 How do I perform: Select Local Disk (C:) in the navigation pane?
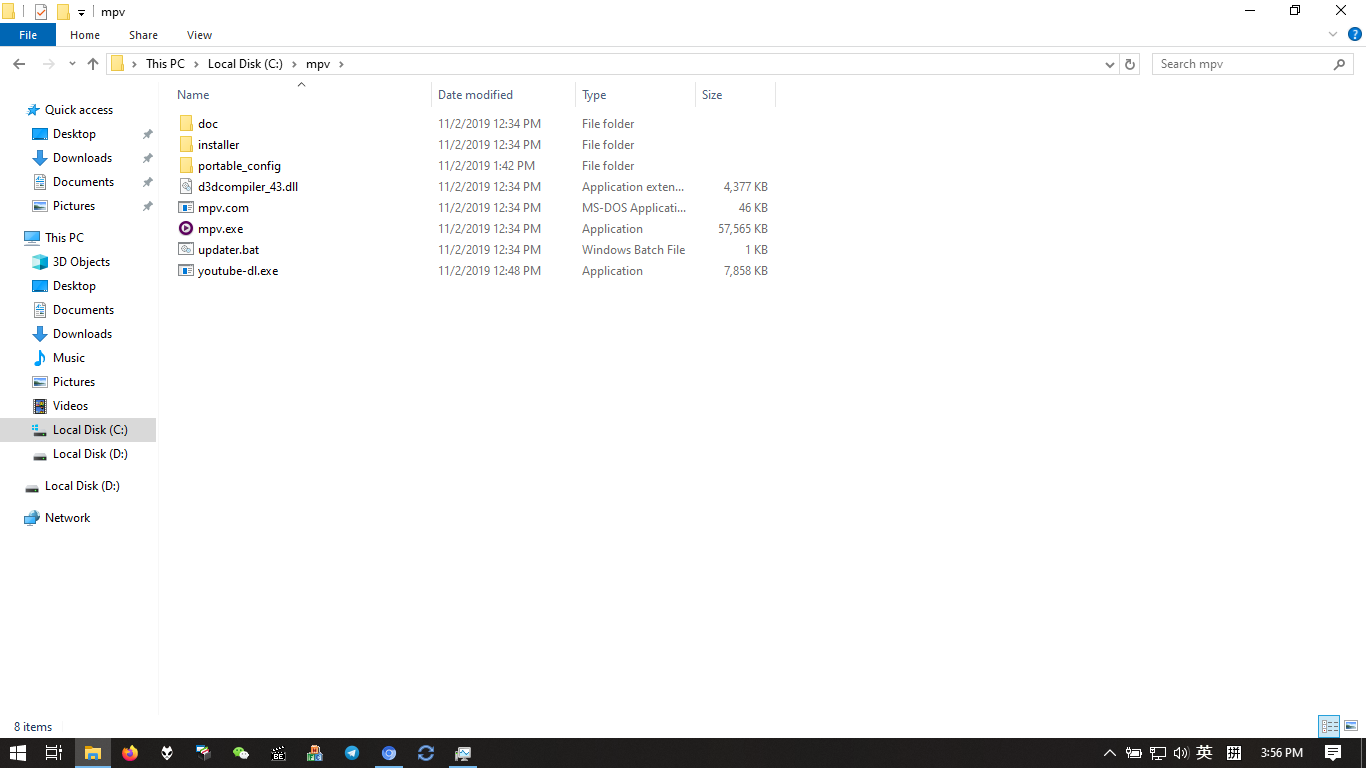pos(78,430)
